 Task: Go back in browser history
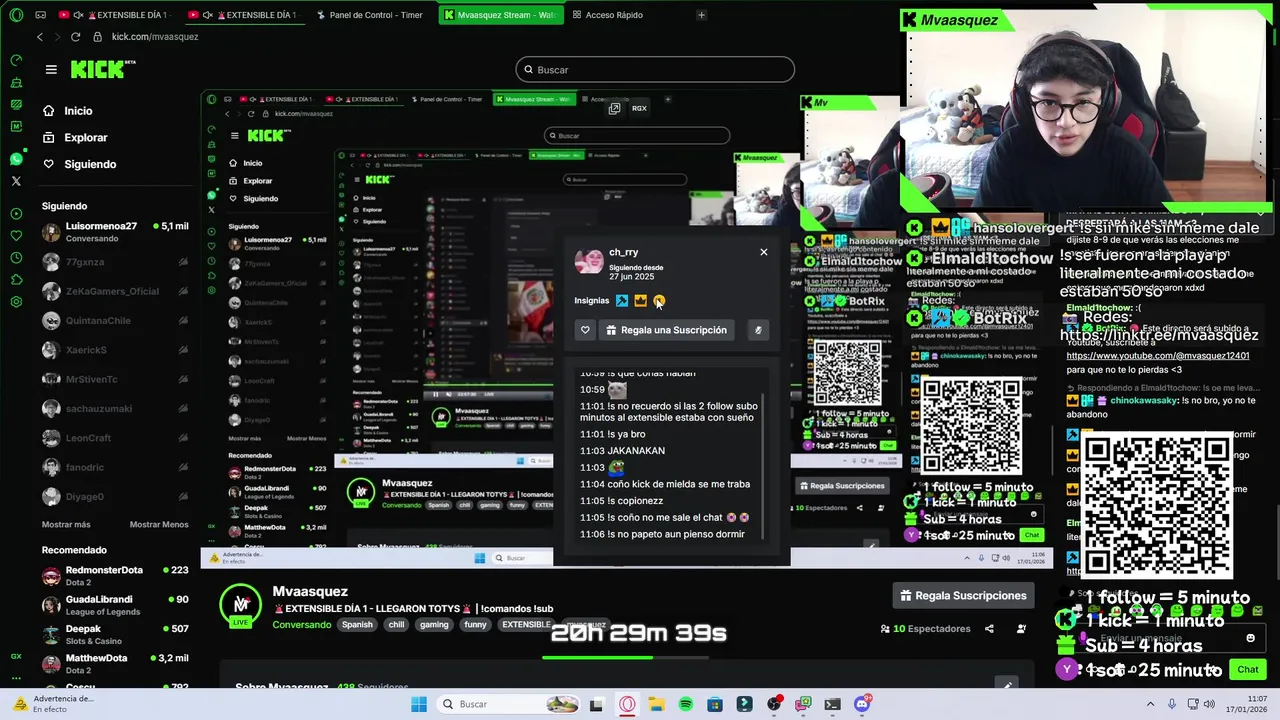click(40, 37)
